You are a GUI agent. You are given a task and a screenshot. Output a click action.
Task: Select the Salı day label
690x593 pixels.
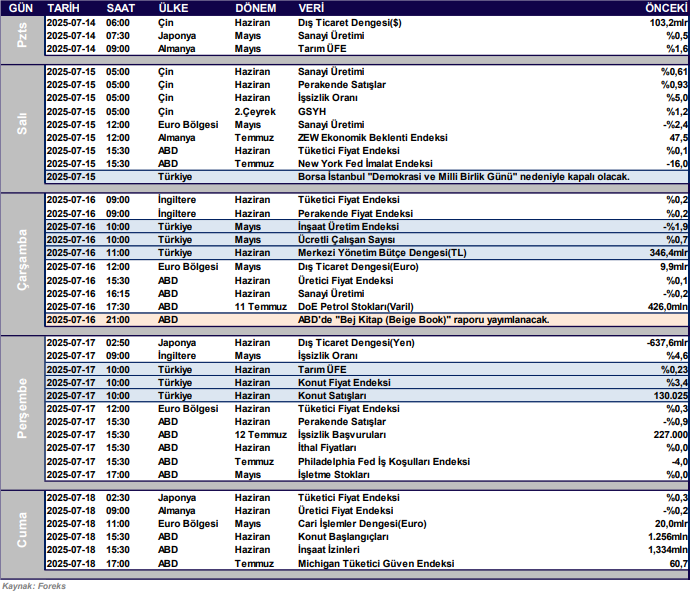click(21, 124)
